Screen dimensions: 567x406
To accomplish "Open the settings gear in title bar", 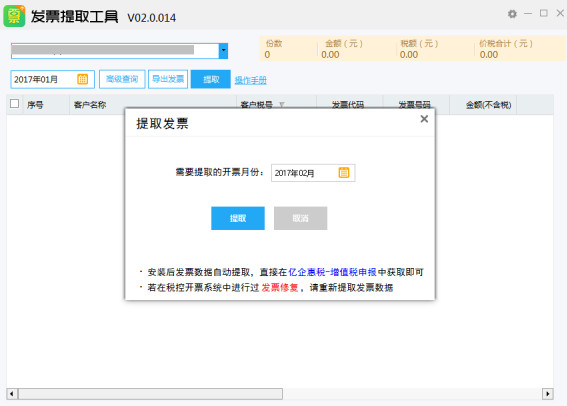I will (512, 14).
